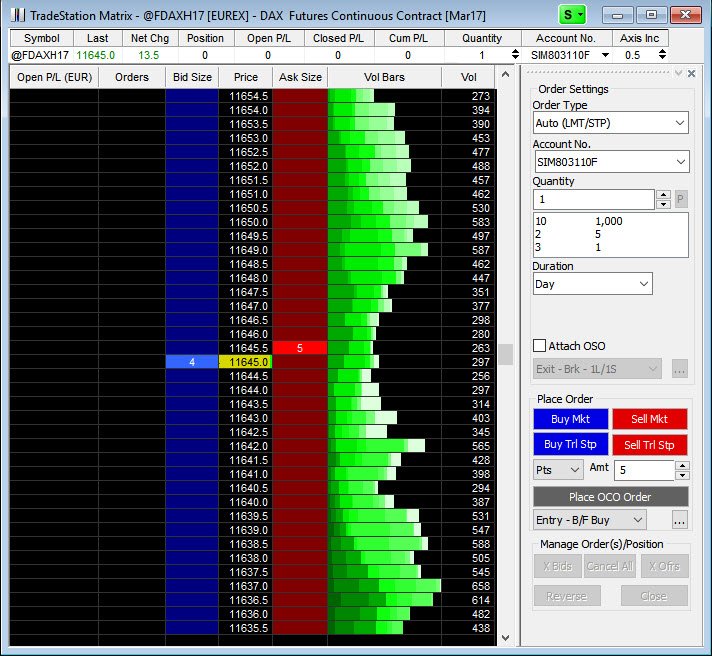Adjust the top bar Quantity stepper

tap(515, 54)
